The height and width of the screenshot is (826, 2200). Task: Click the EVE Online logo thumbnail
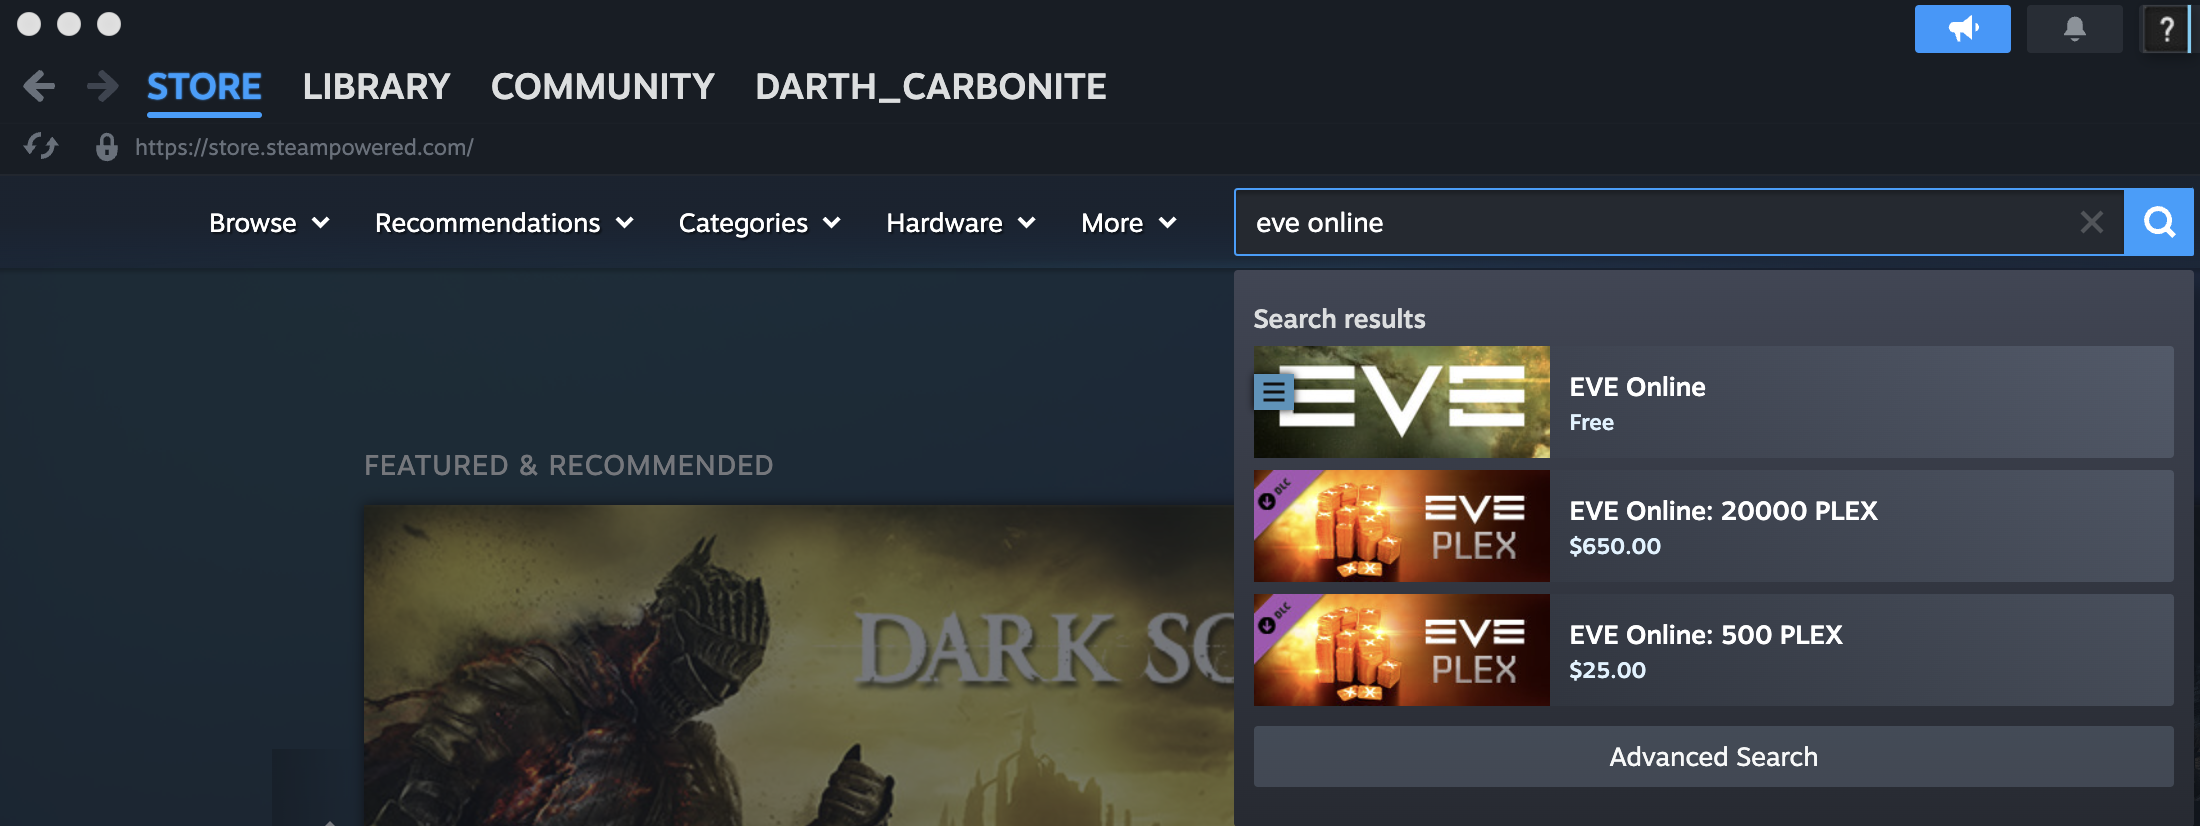[x=1402, y=402]
